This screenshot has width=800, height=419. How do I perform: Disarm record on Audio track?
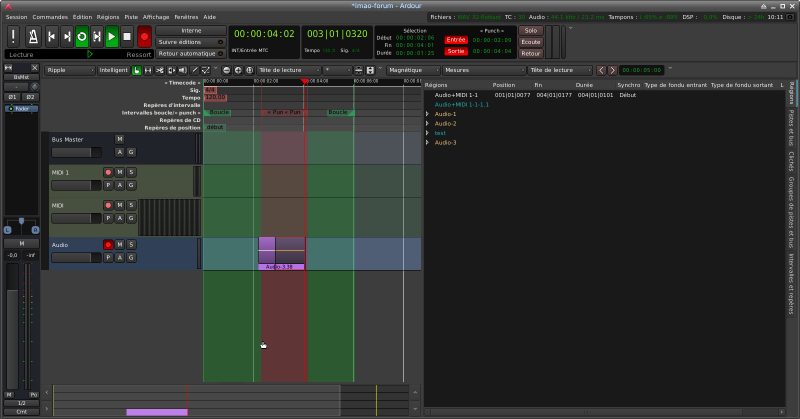pyautogui.click(x=108, y=245)
